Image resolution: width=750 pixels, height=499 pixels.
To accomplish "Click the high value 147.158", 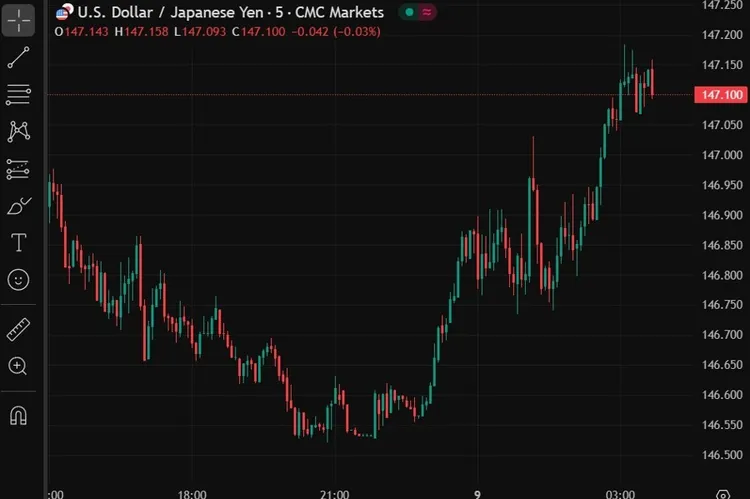I will [x=146, y=32].
